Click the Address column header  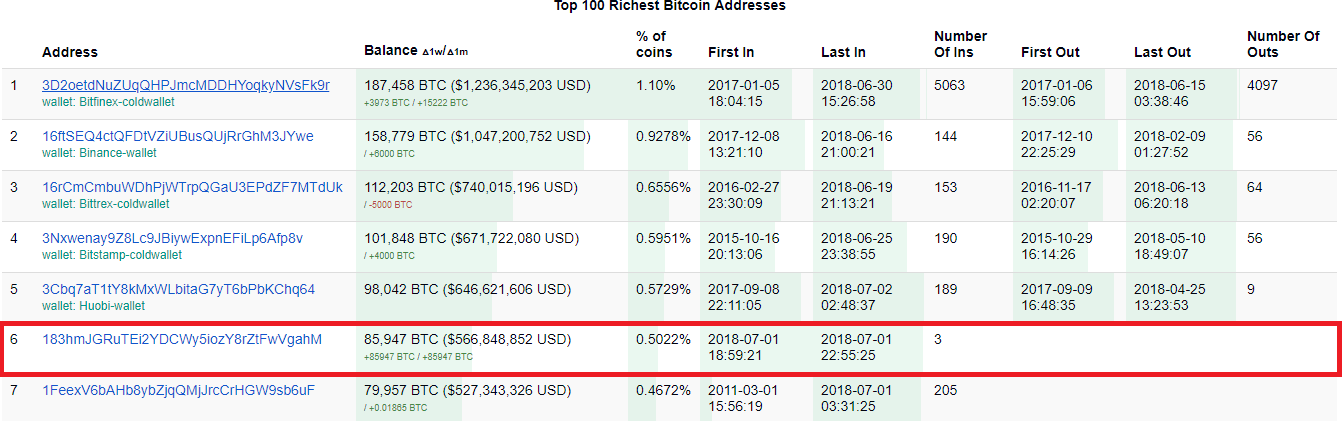(x=70, y=52)
